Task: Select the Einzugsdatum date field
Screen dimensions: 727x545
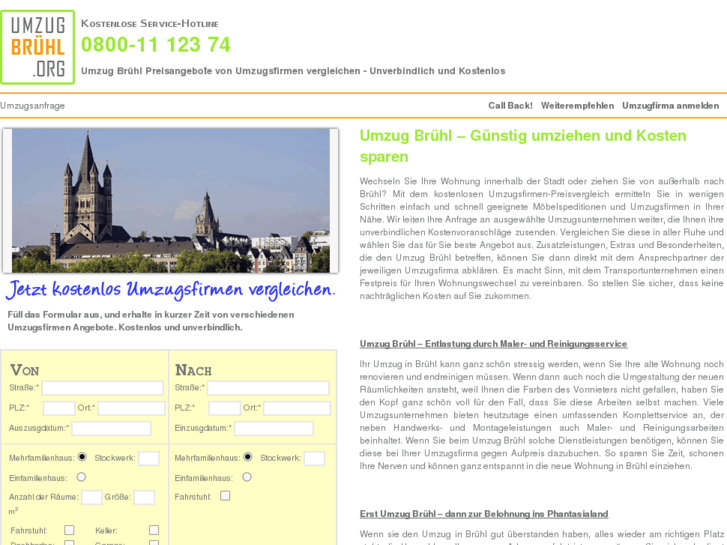Action: pyautogui.click(x=274, y=428)
